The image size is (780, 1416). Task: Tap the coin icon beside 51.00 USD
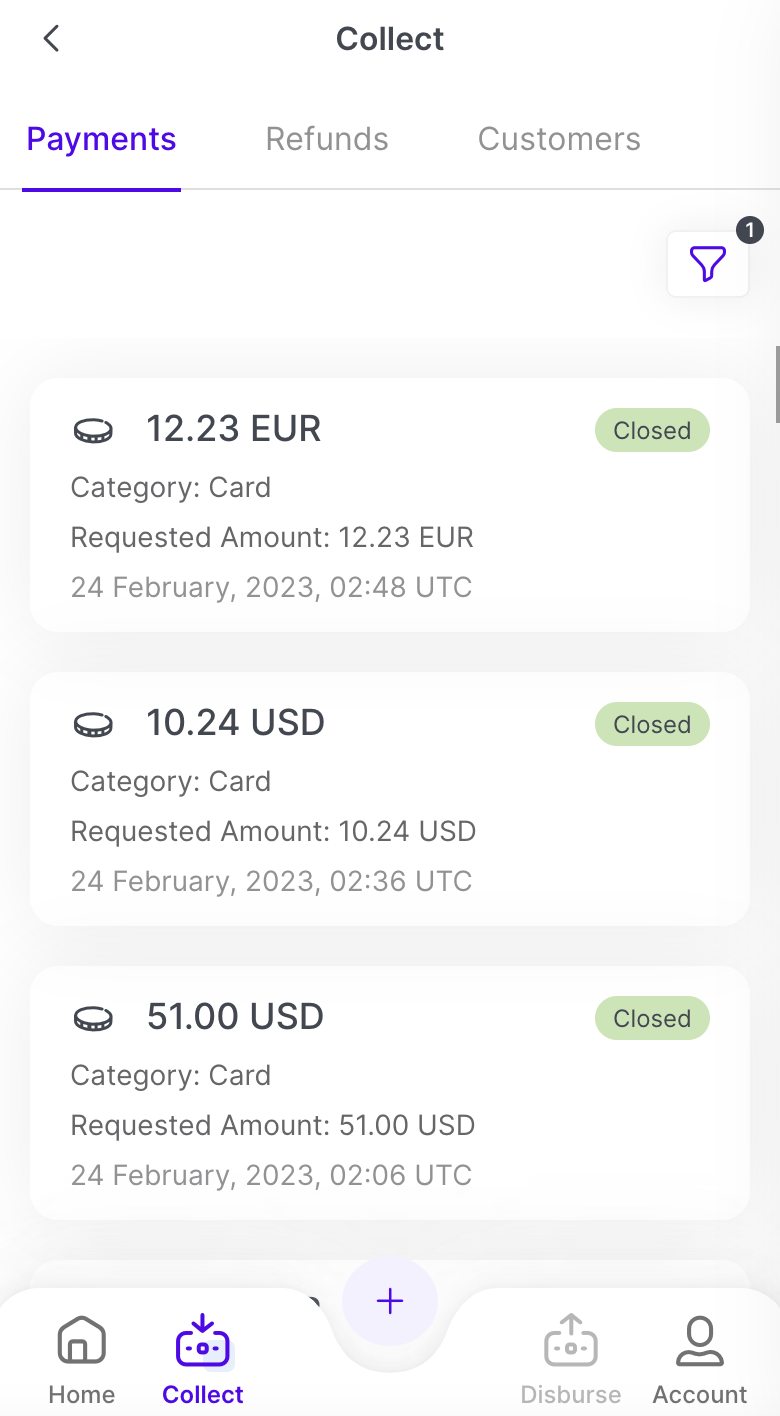tap(93, 1019)
